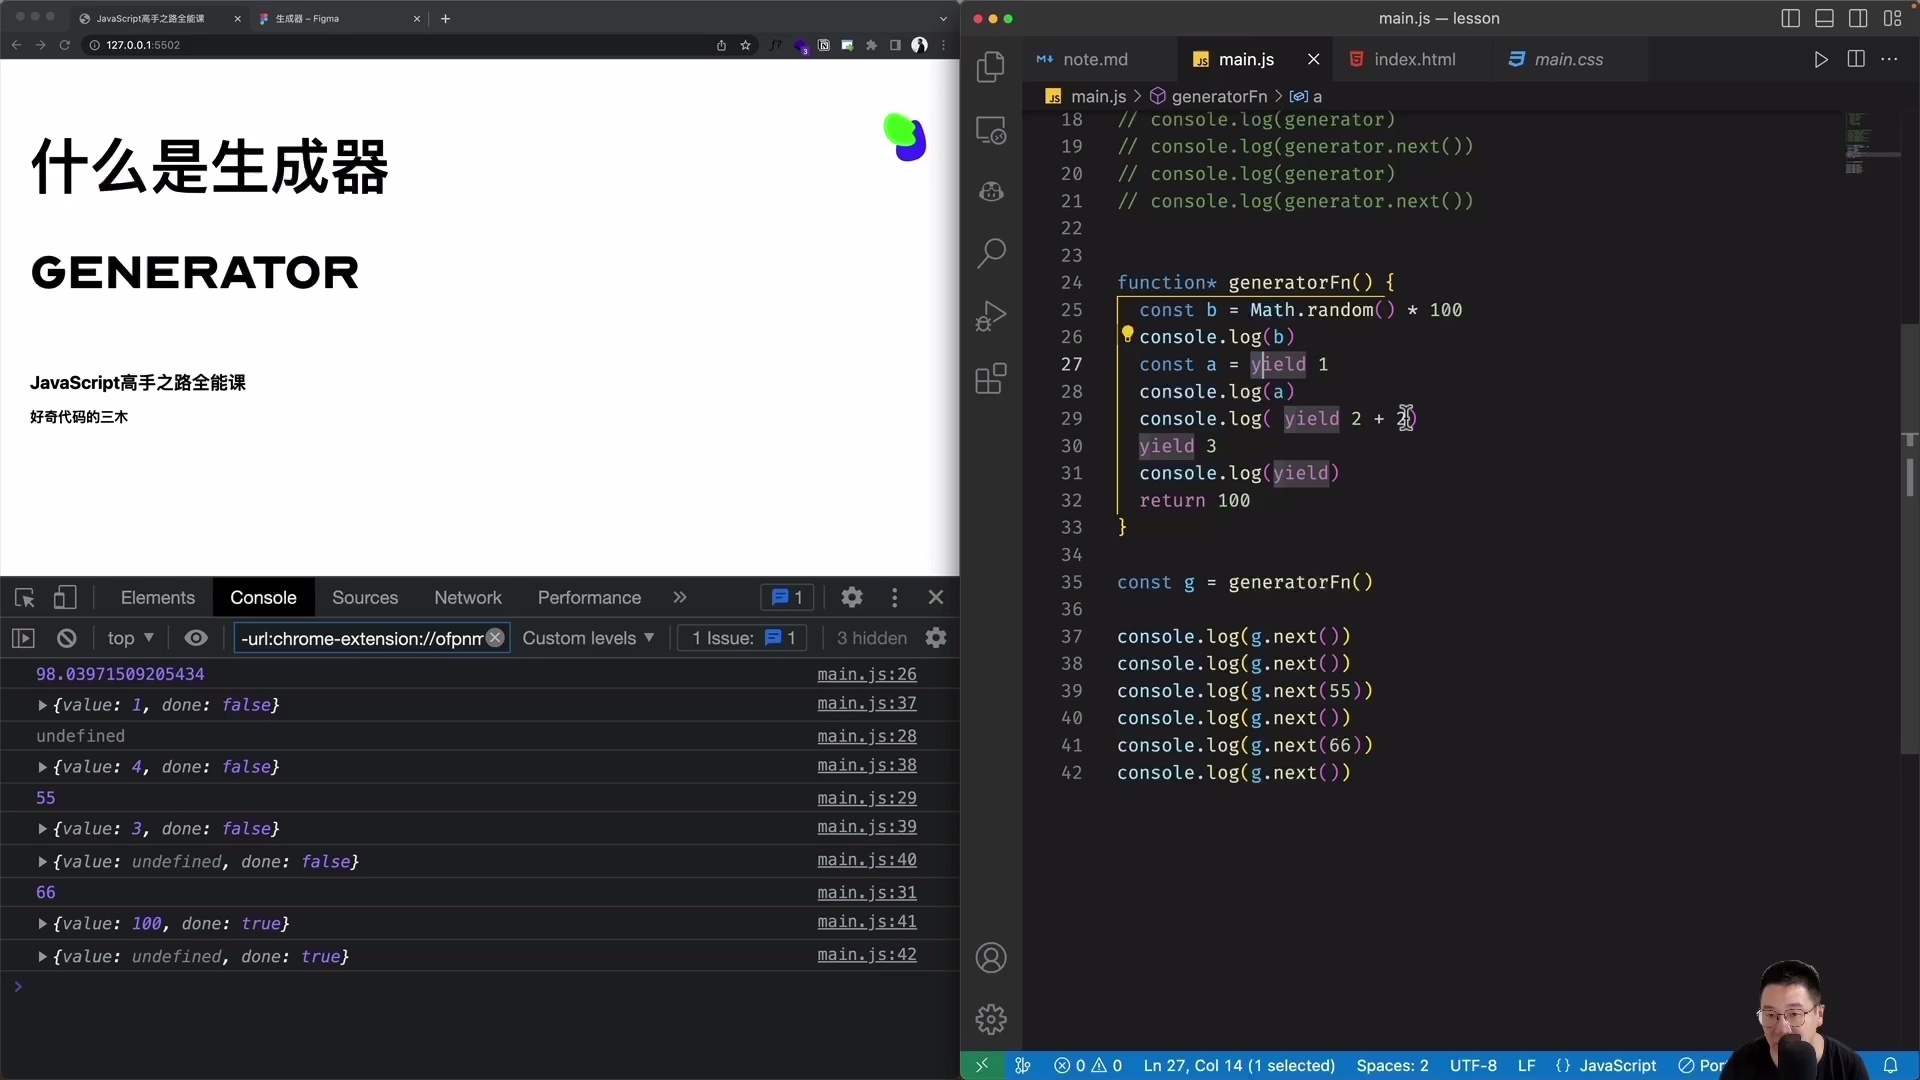Open GitHub Copilot chat from activity bar
Image resolution: width=1920 pixels, height=1080 pixels.
991,191
